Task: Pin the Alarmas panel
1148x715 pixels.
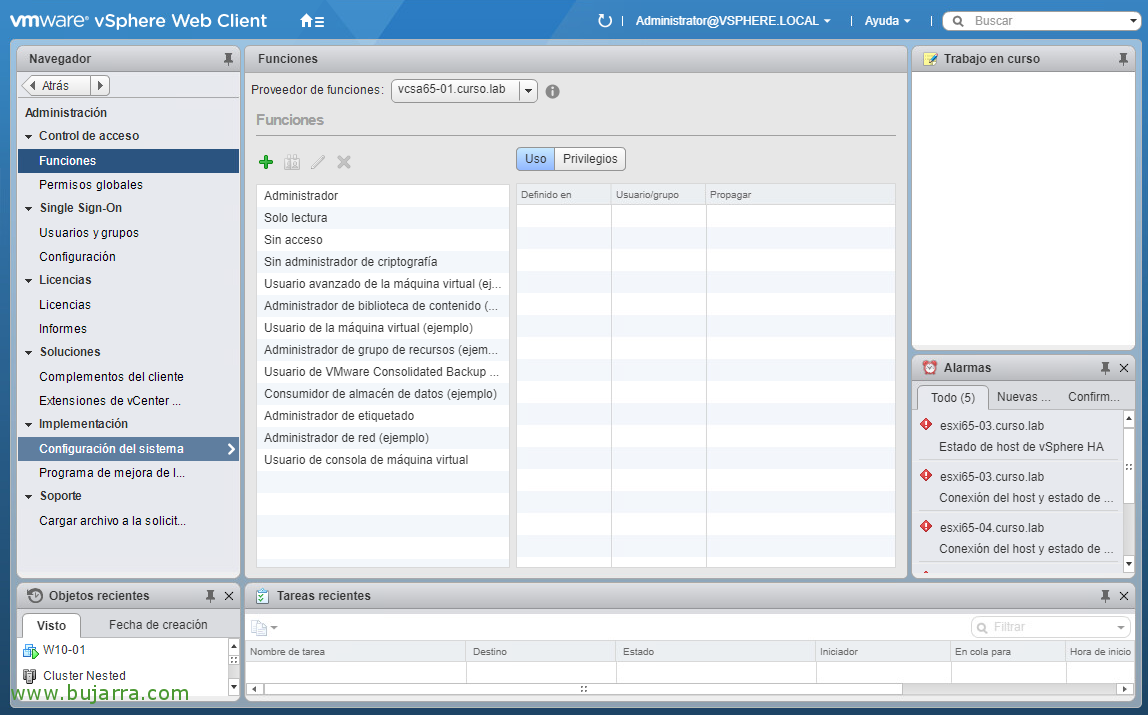Action: (x=1106, y=368)
